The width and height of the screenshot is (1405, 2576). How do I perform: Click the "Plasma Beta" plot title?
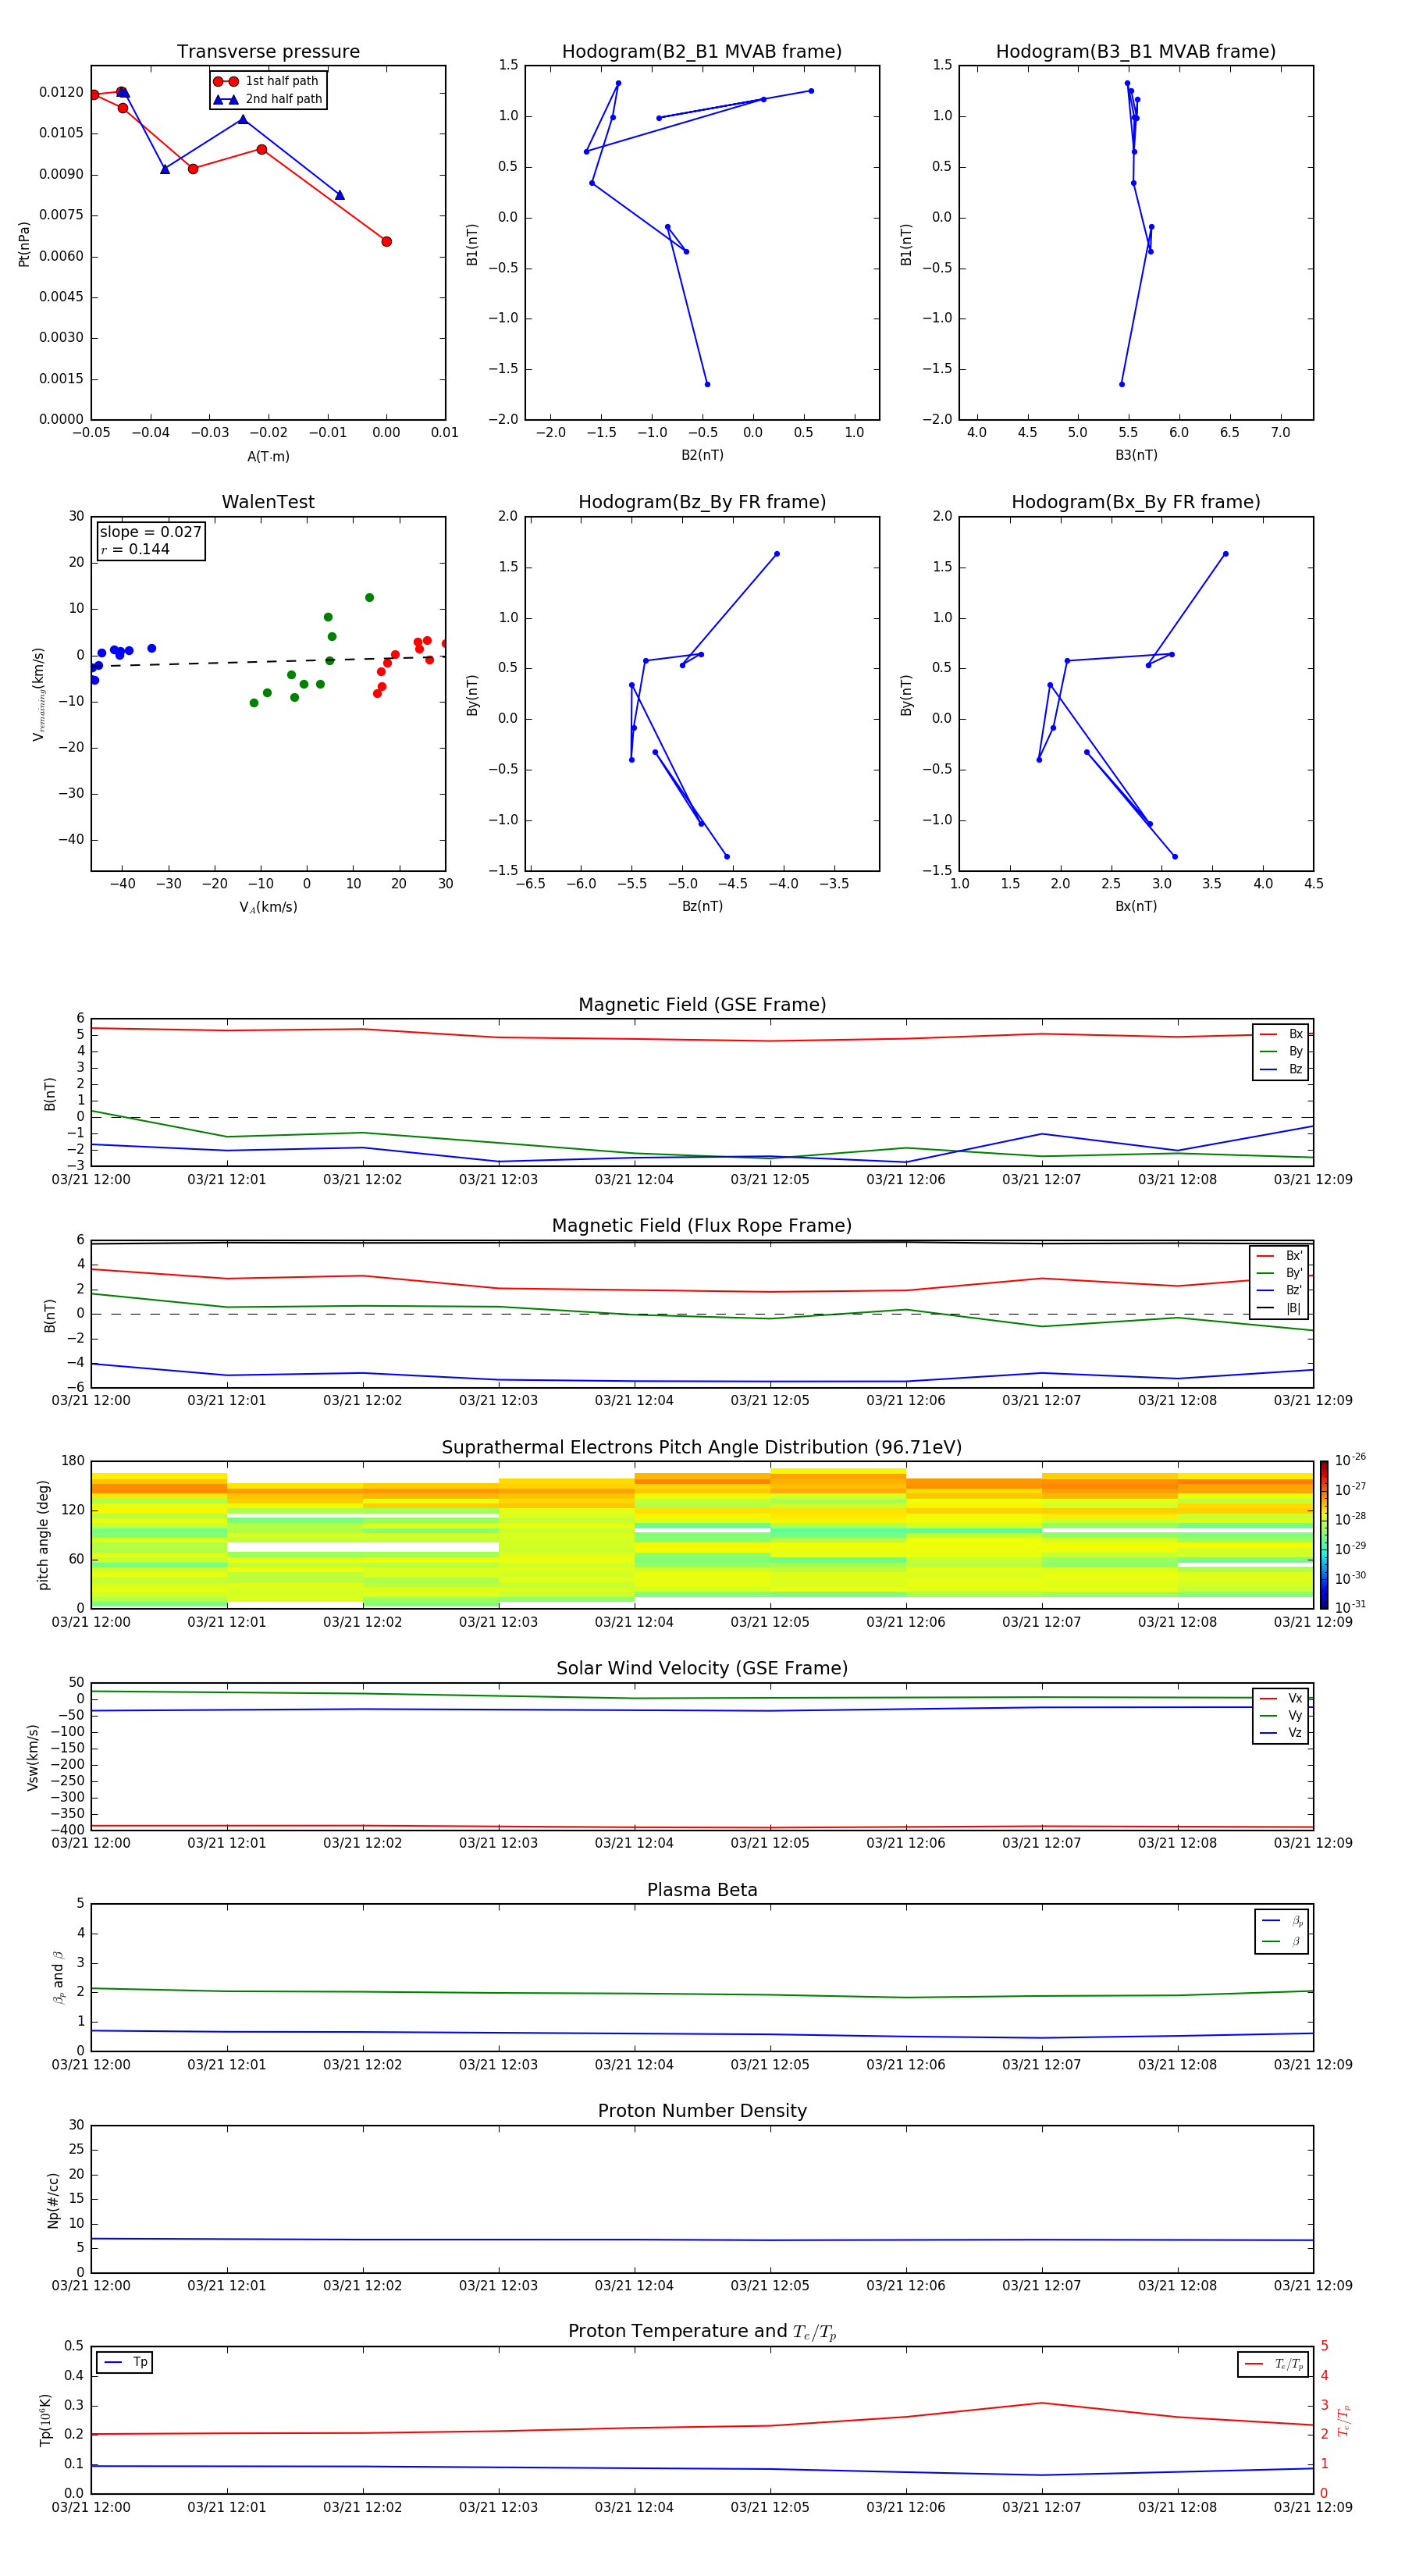[x=702, y=1890]
